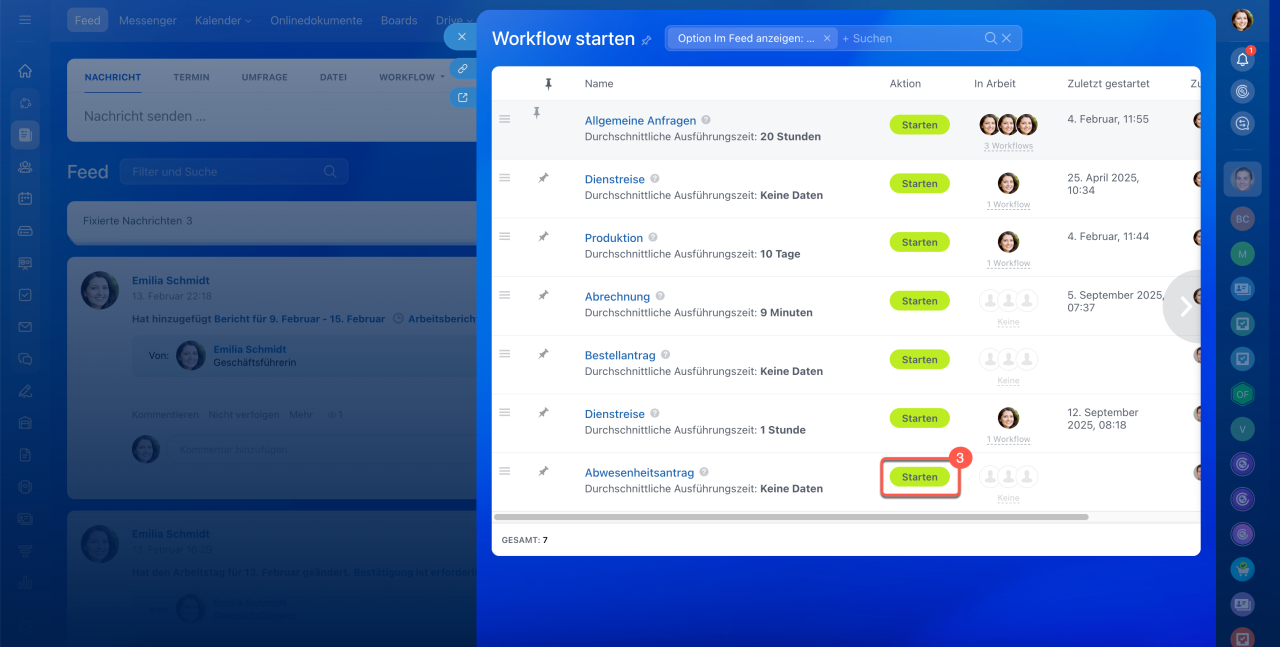Viewport: 1280px width, 647px height.
Task: Open the home icon in left sidebar
Action: pos(25,71)
